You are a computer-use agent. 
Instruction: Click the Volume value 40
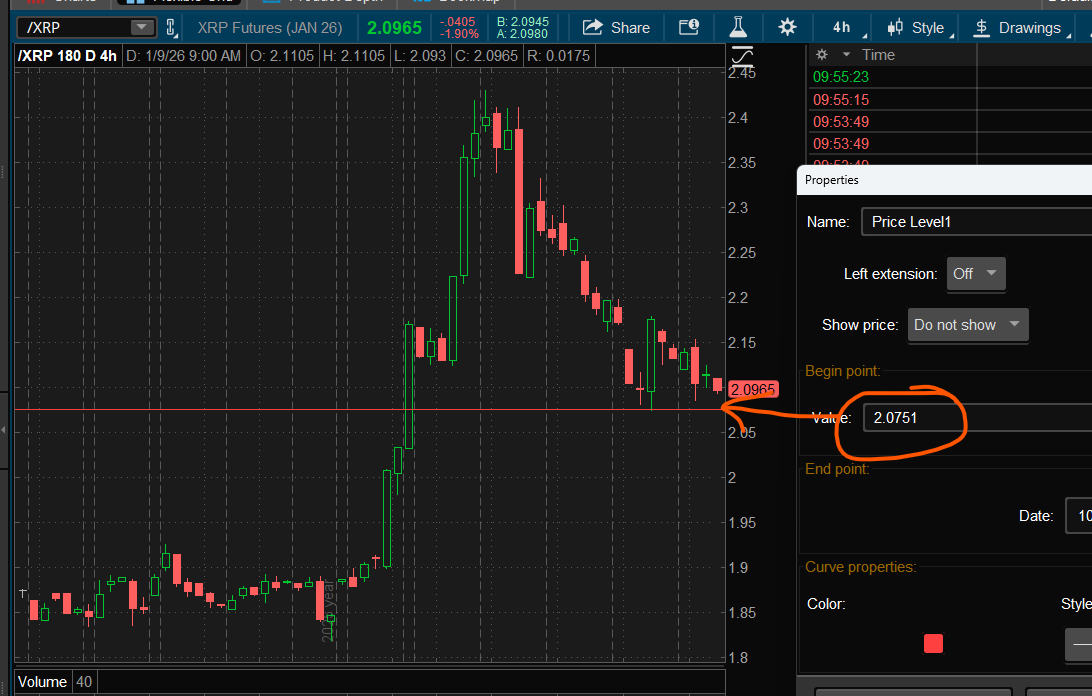(x=84, y=681)
